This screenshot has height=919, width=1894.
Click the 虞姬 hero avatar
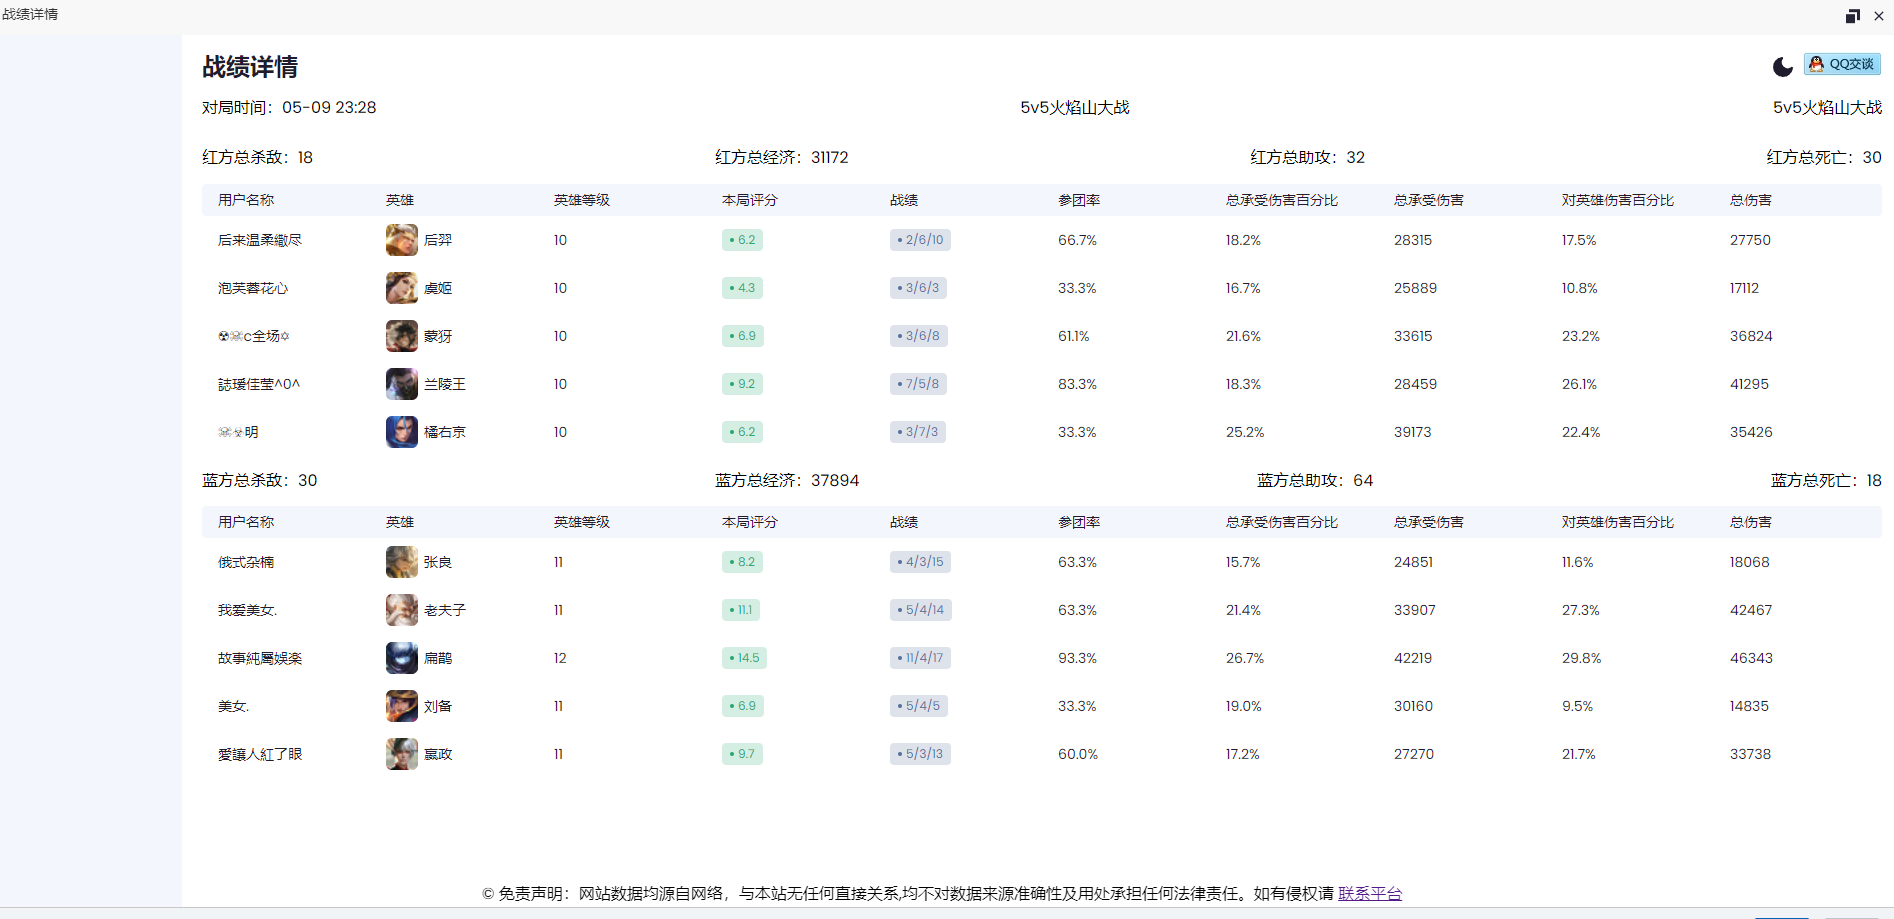(402, 288)
